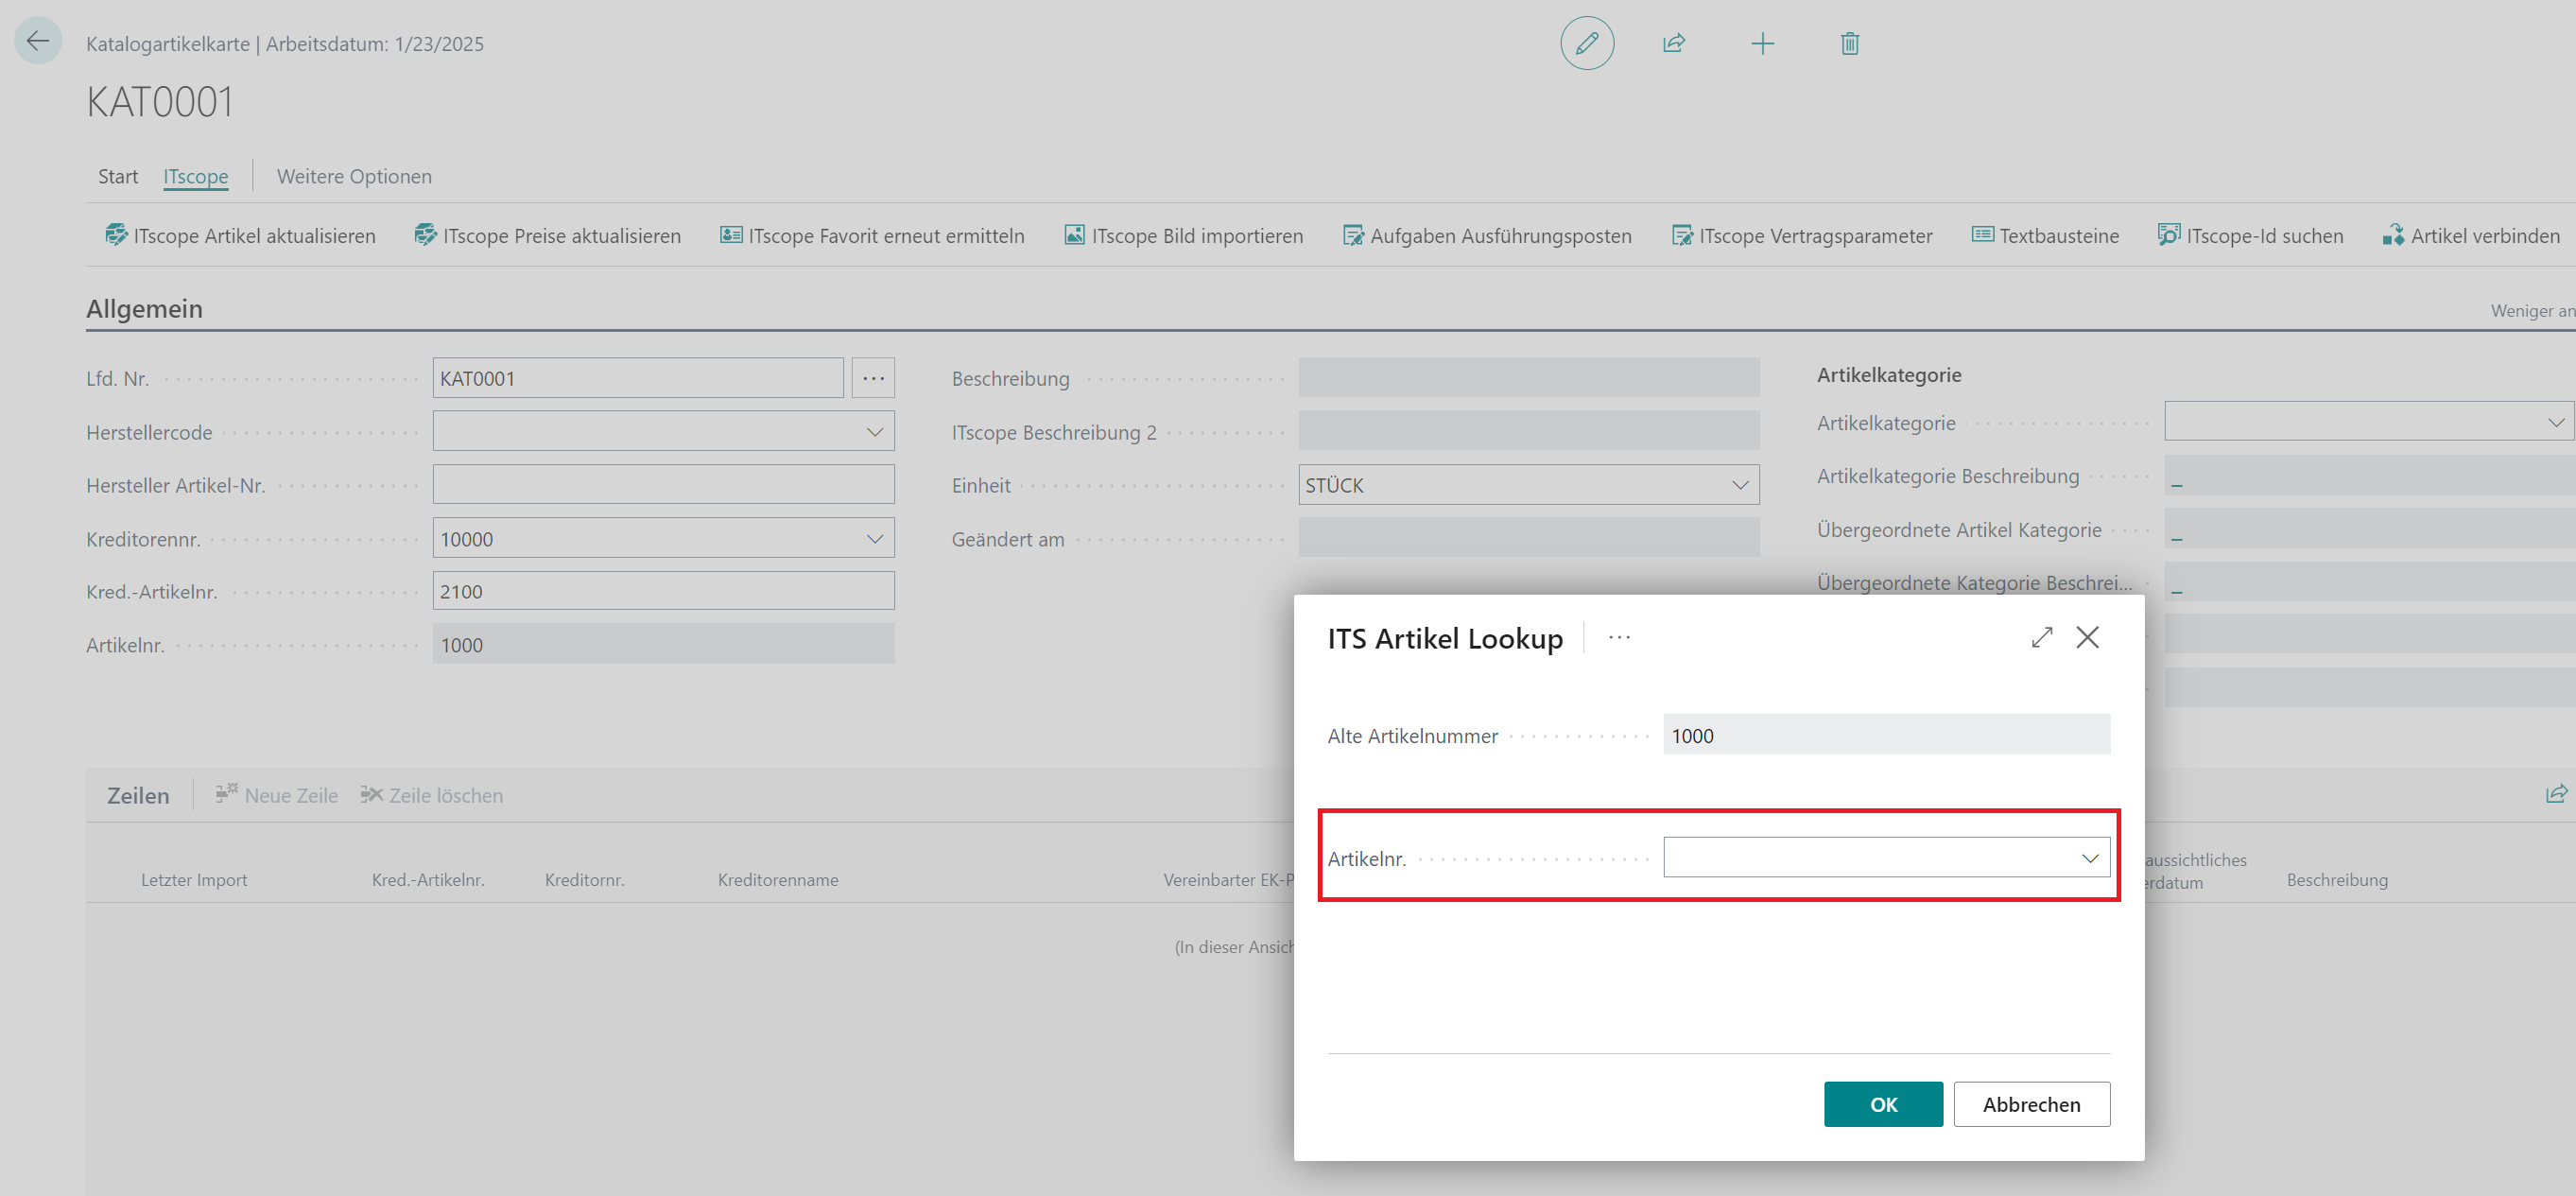Screen dimensions: 2576x1196
Task: Switch to the Start tab
Action: pyautogui.click(x=118, y=176)
